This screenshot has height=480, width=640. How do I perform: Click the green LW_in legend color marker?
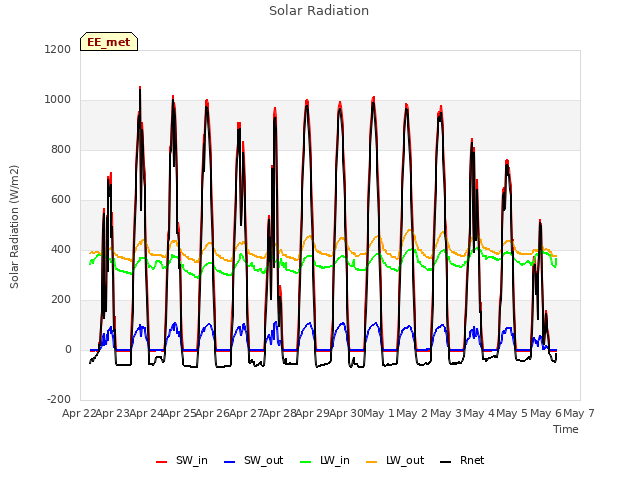[306, 462]
